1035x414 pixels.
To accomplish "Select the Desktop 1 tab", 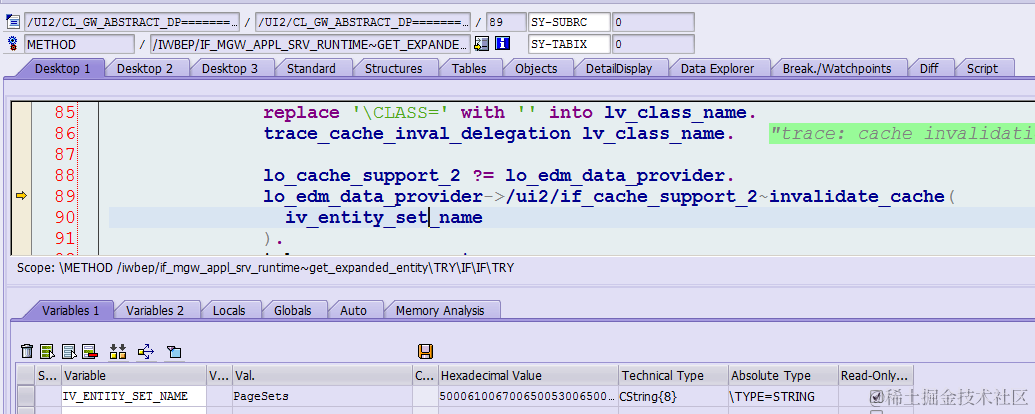I will click(x=62, y=68).
